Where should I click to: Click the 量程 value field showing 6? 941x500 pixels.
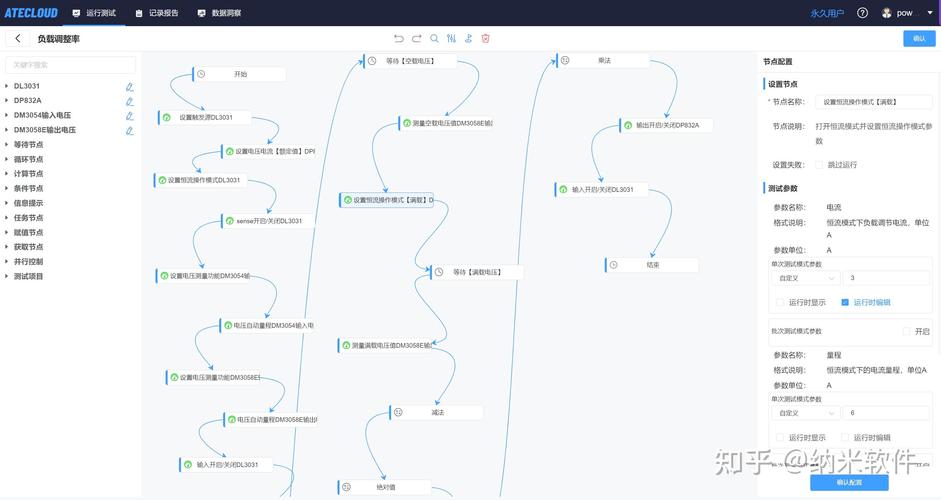click(887, 413)
